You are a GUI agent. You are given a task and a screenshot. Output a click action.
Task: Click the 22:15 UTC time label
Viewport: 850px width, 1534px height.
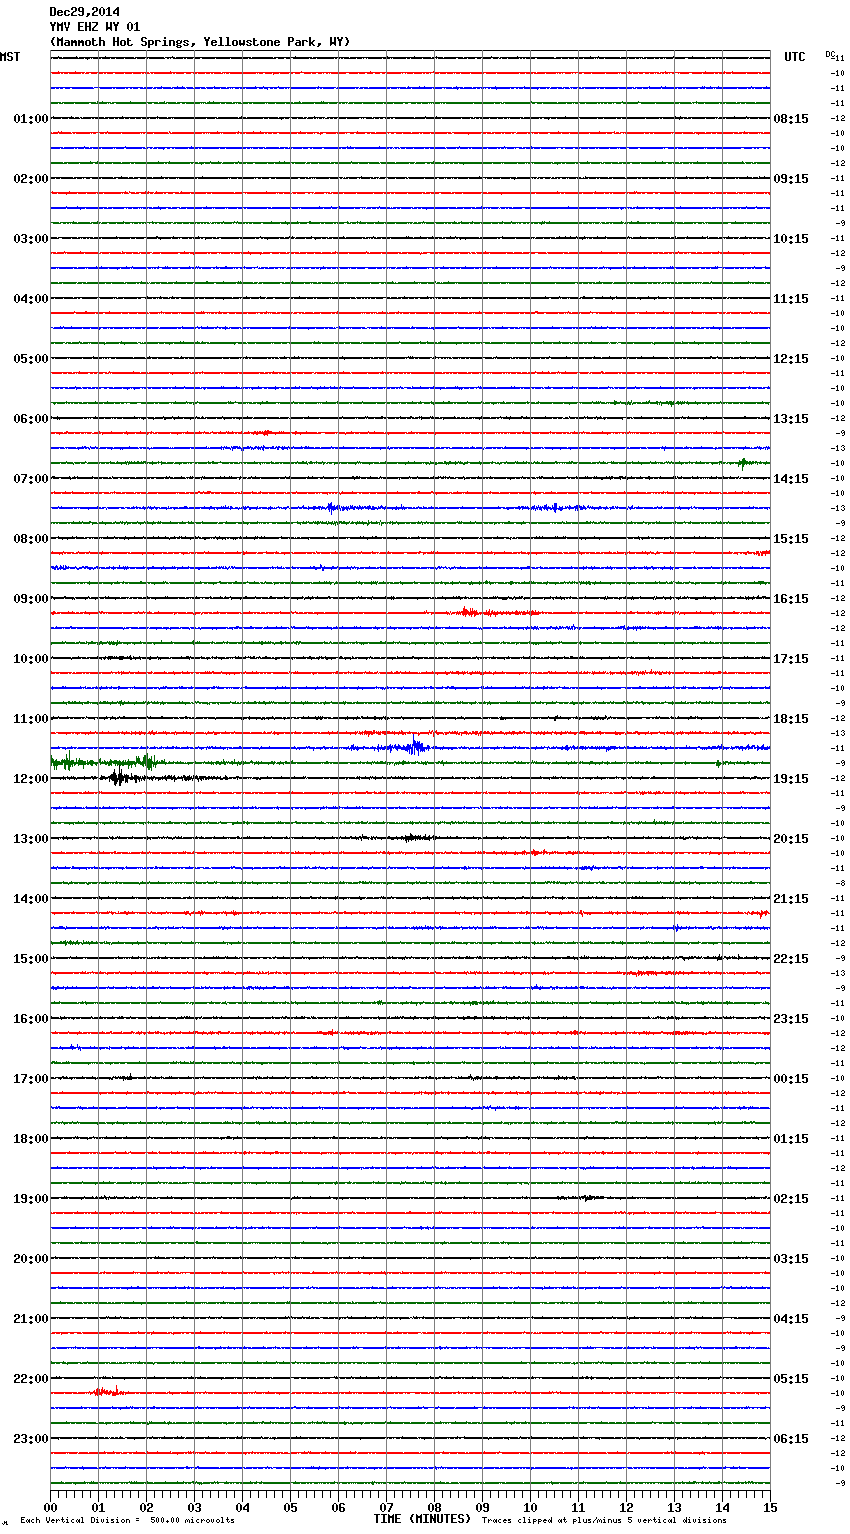click(791, 959)
